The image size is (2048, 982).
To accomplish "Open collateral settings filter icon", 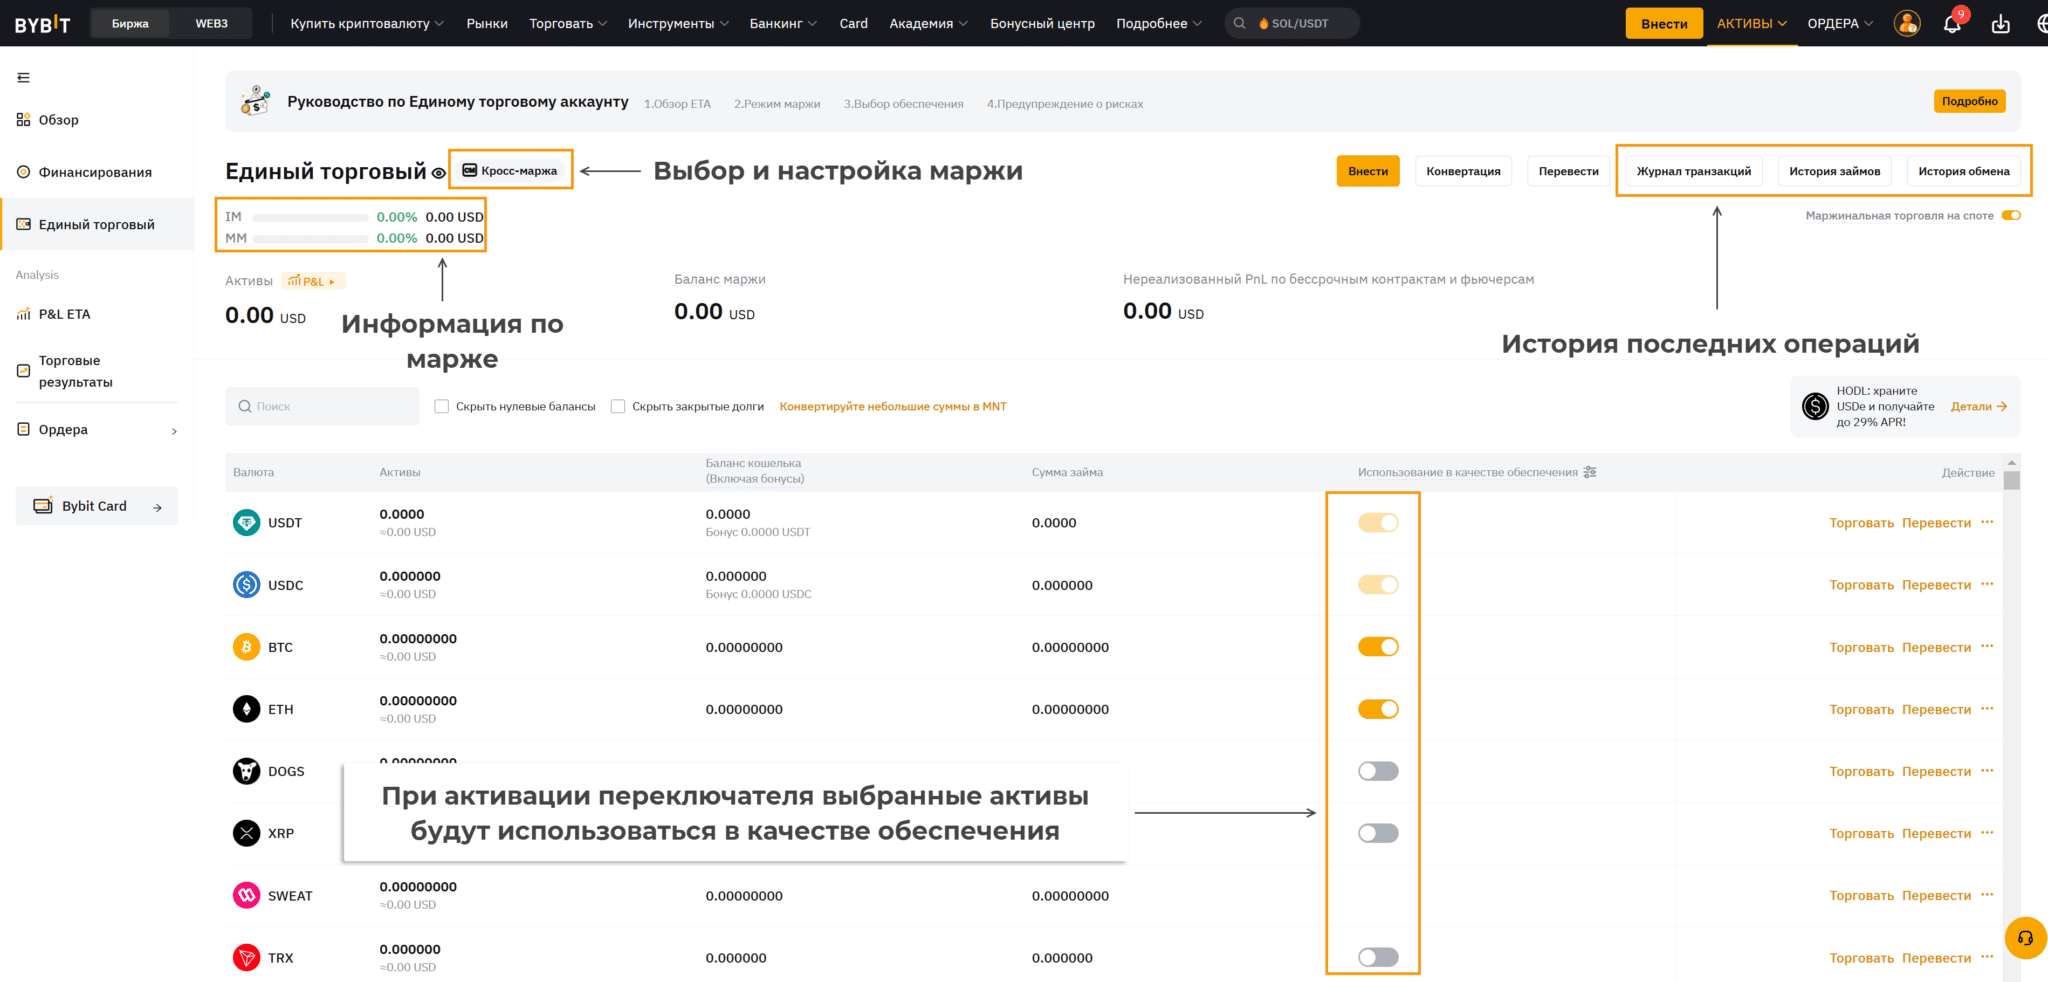I will click(1590, 472).
